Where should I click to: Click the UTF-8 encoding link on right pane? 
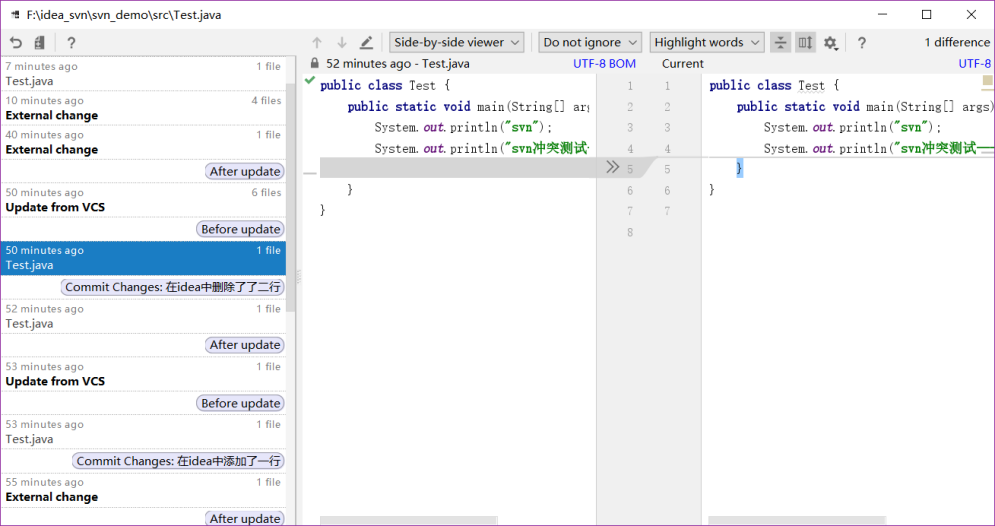(x=975, y=63)
